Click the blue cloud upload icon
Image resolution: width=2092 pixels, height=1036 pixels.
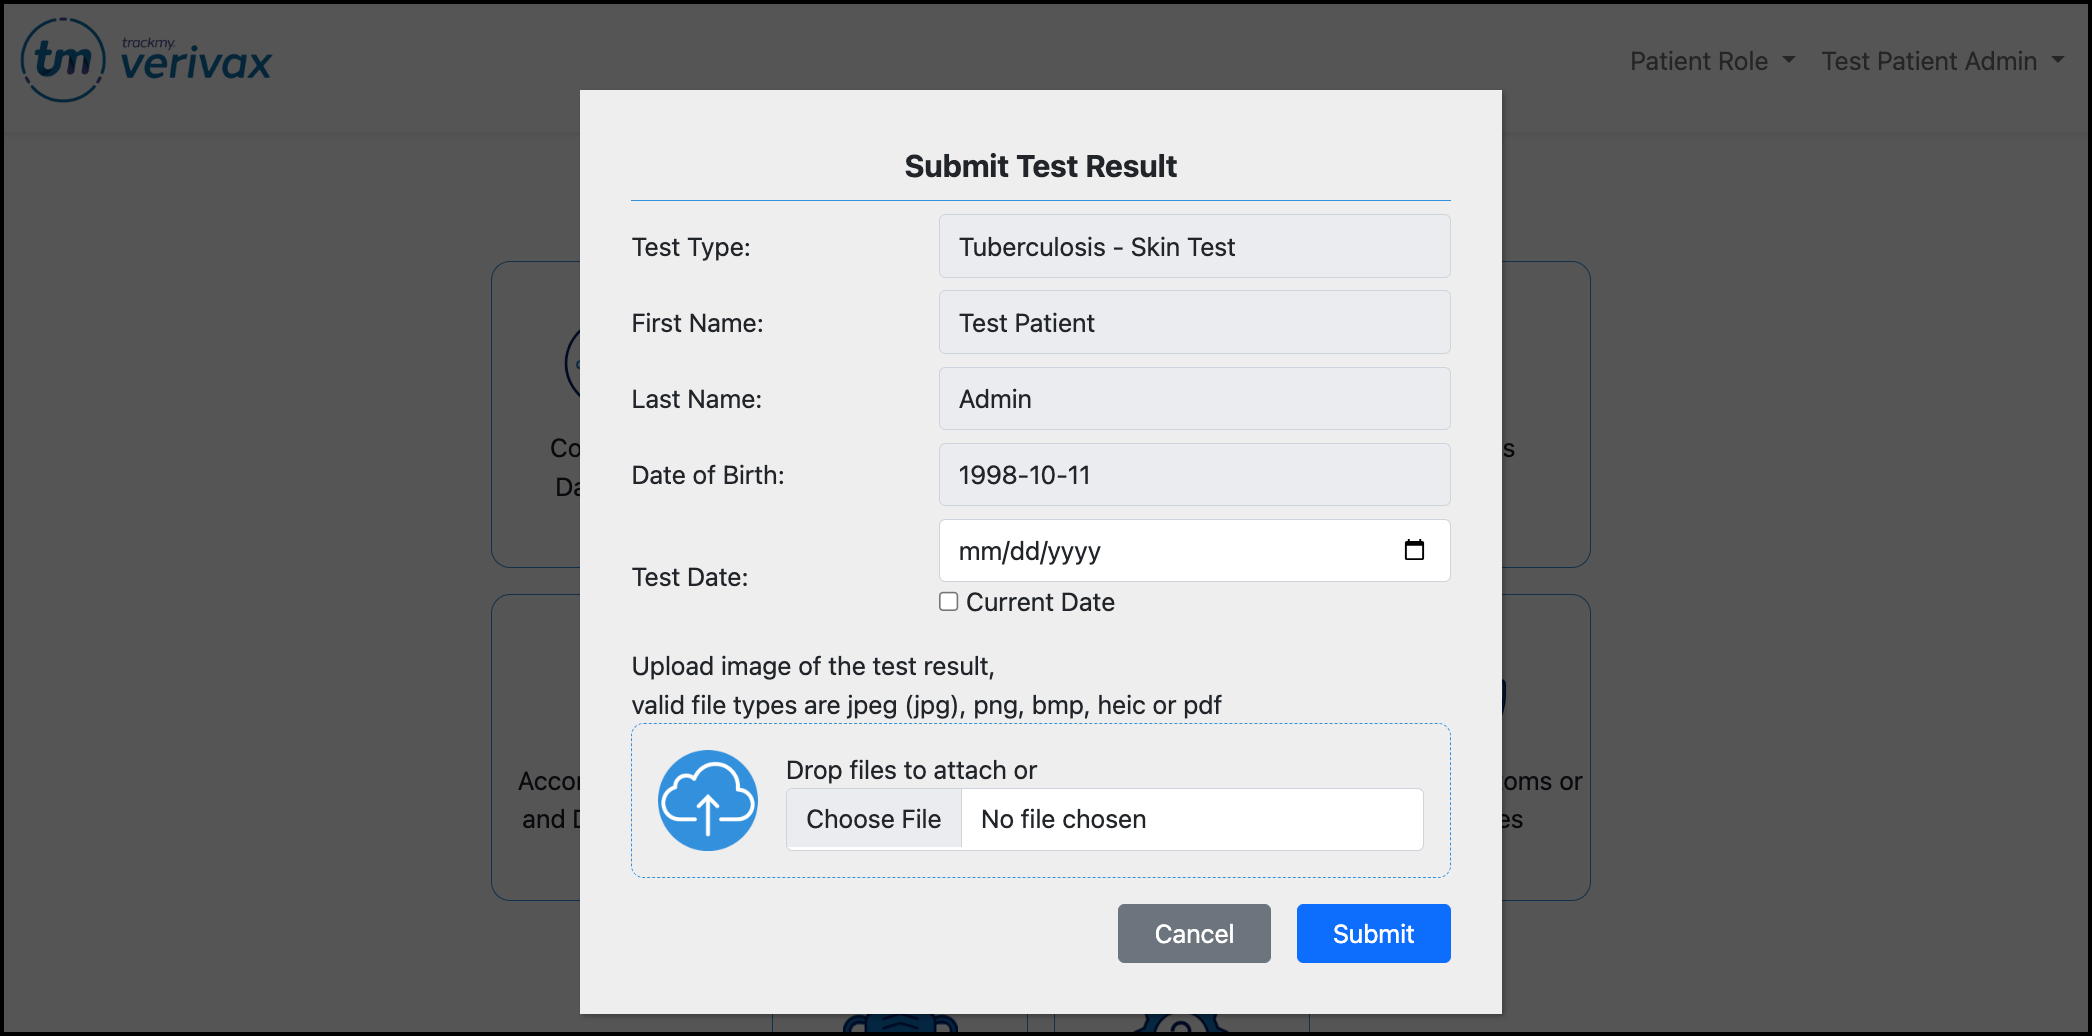tap(707, 800)
